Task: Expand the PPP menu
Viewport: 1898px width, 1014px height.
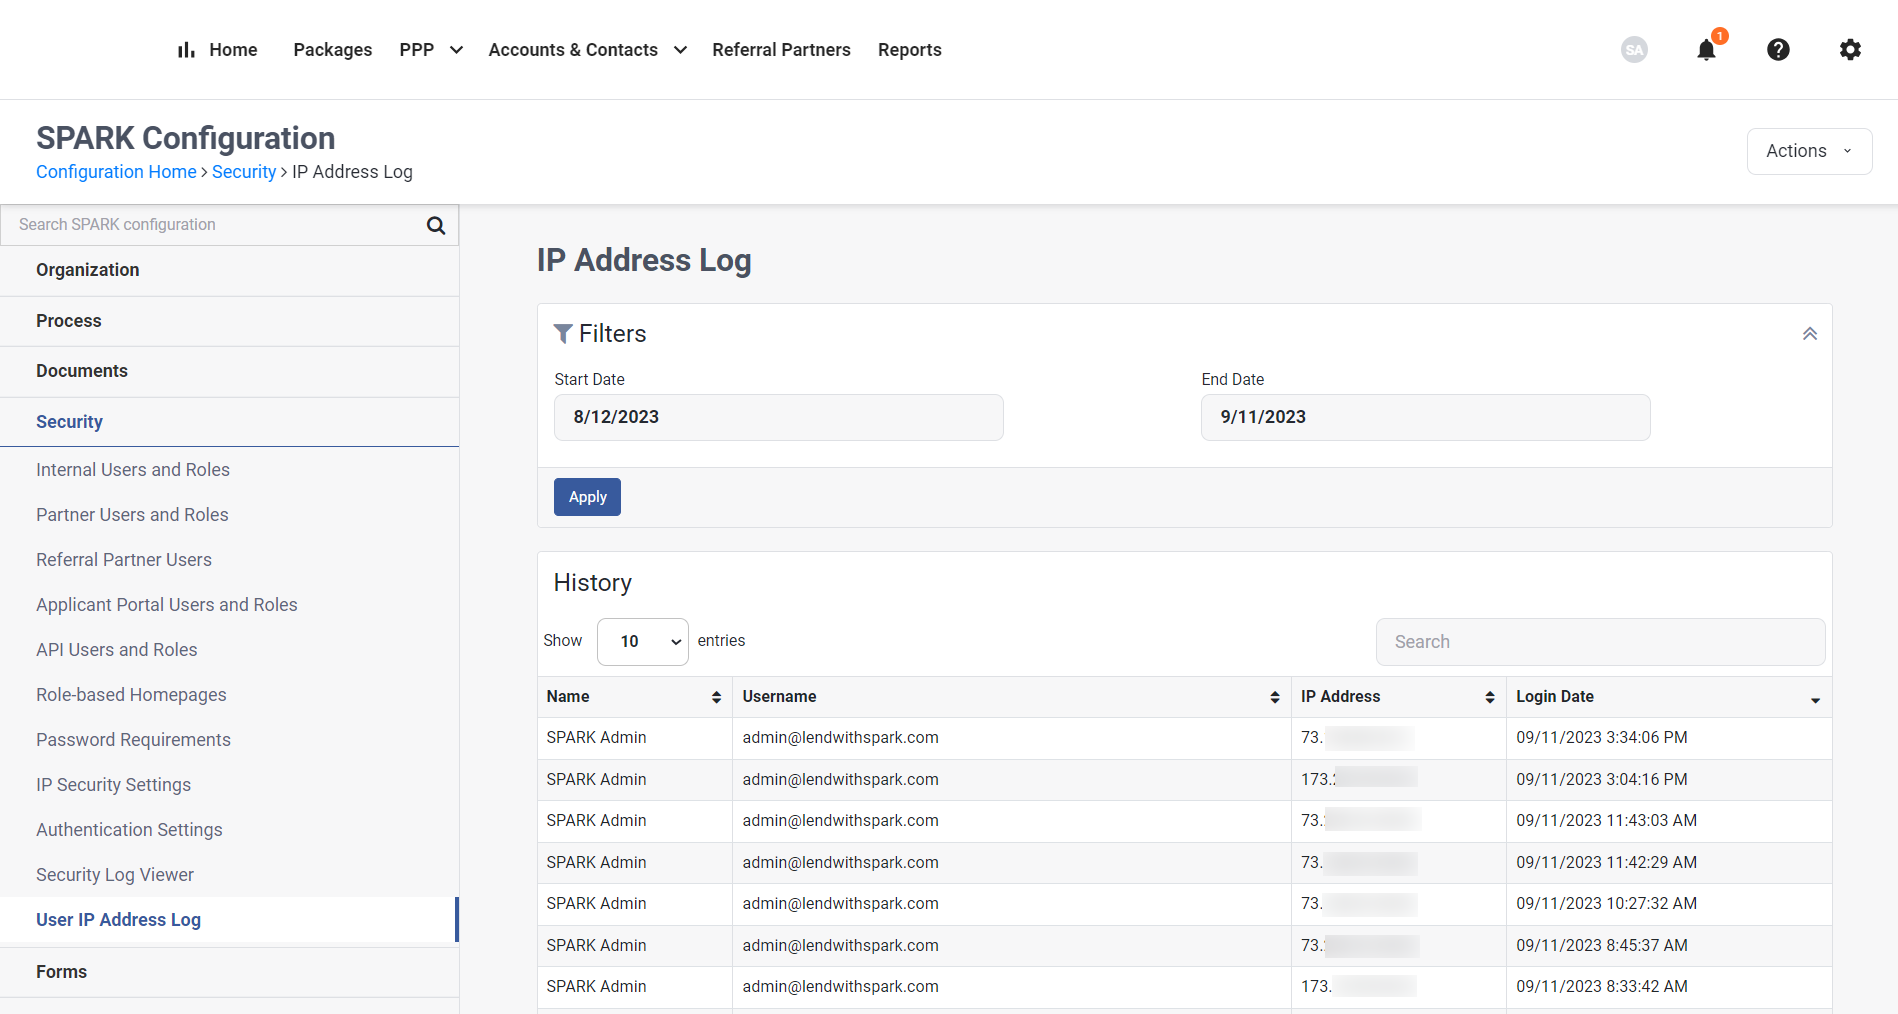Action: (431, 50)
